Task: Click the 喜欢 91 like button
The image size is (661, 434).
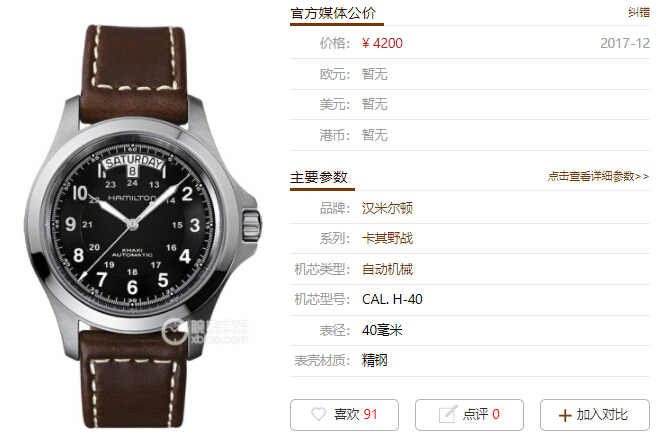Action: [344, 415]
